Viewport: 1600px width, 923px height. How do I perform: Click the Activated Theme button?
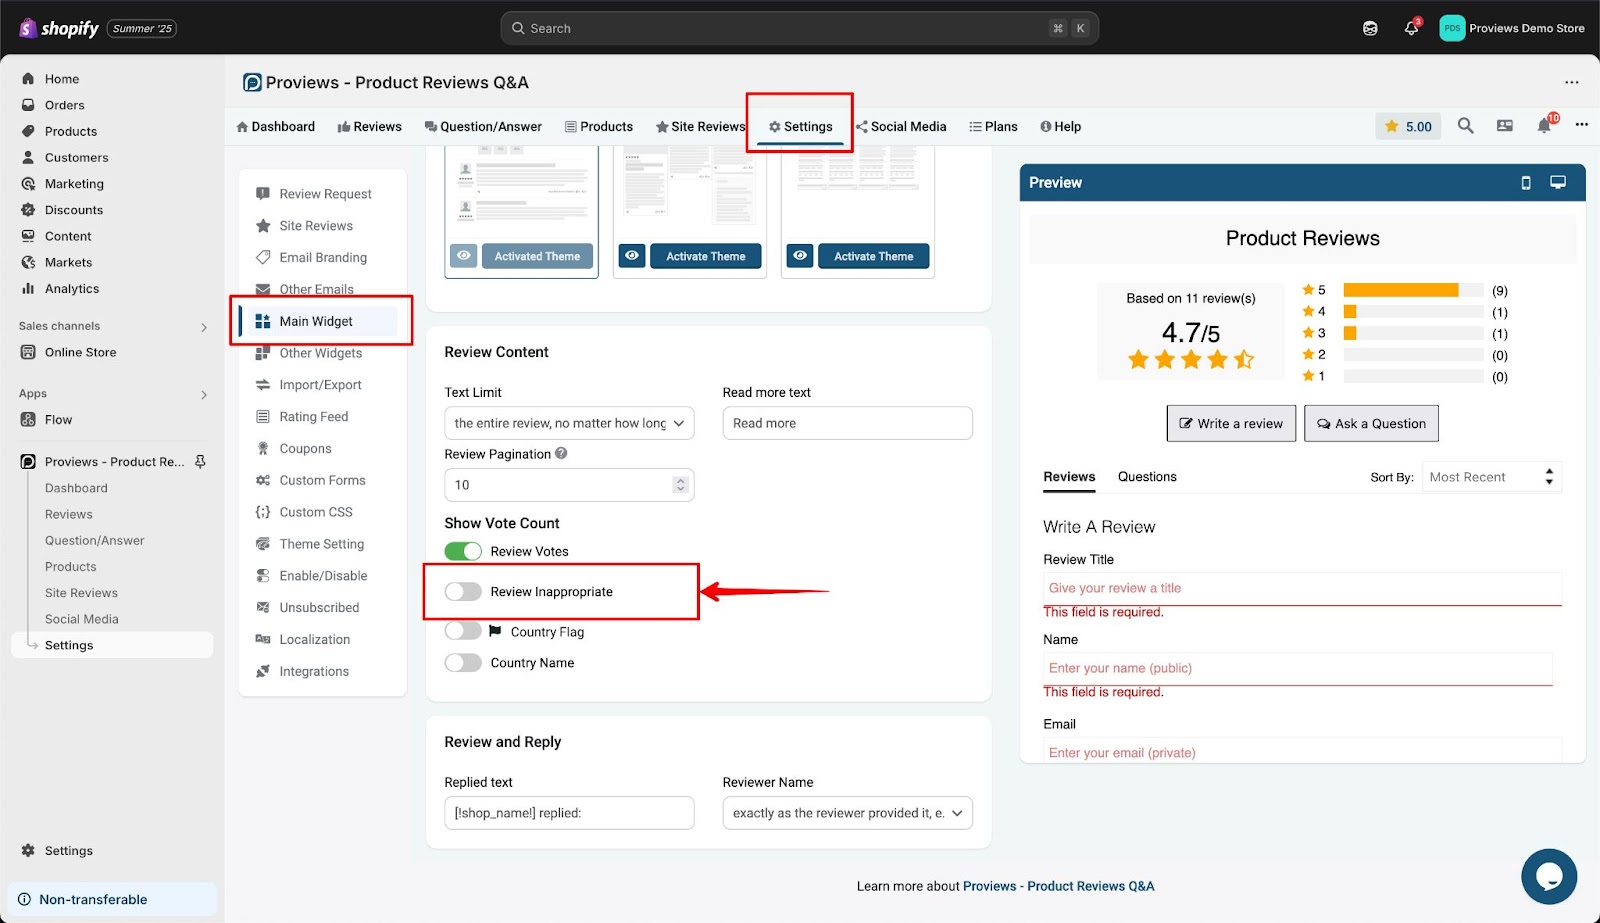click(537, 256)
